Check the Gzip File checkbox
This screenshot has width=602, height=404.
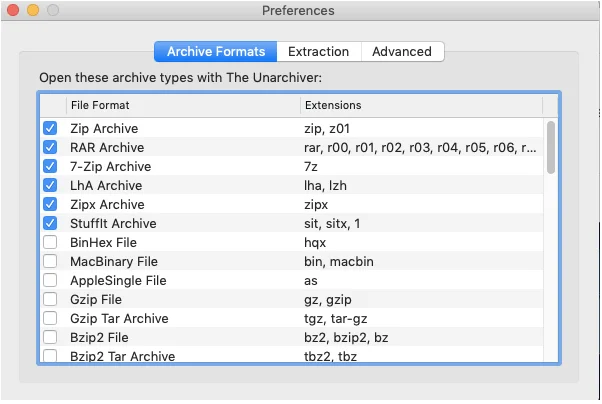(50, 300)
